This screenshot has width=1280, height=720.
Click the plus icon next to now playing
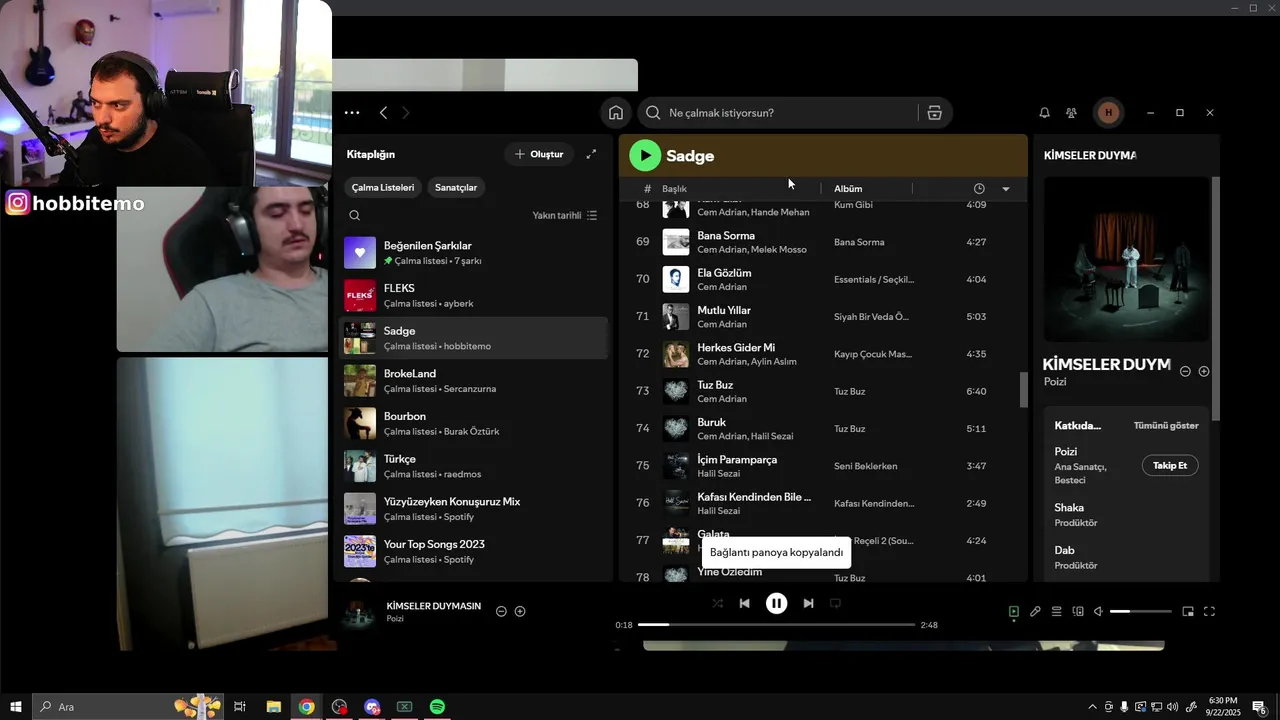coord(520,611)
